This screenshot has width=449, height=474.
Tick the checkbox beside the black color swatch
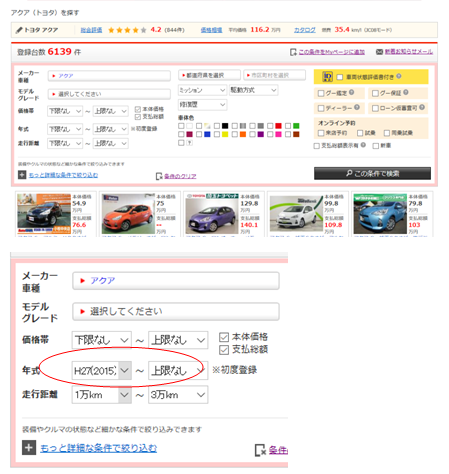pyautogui.click(x=217, y=126)
